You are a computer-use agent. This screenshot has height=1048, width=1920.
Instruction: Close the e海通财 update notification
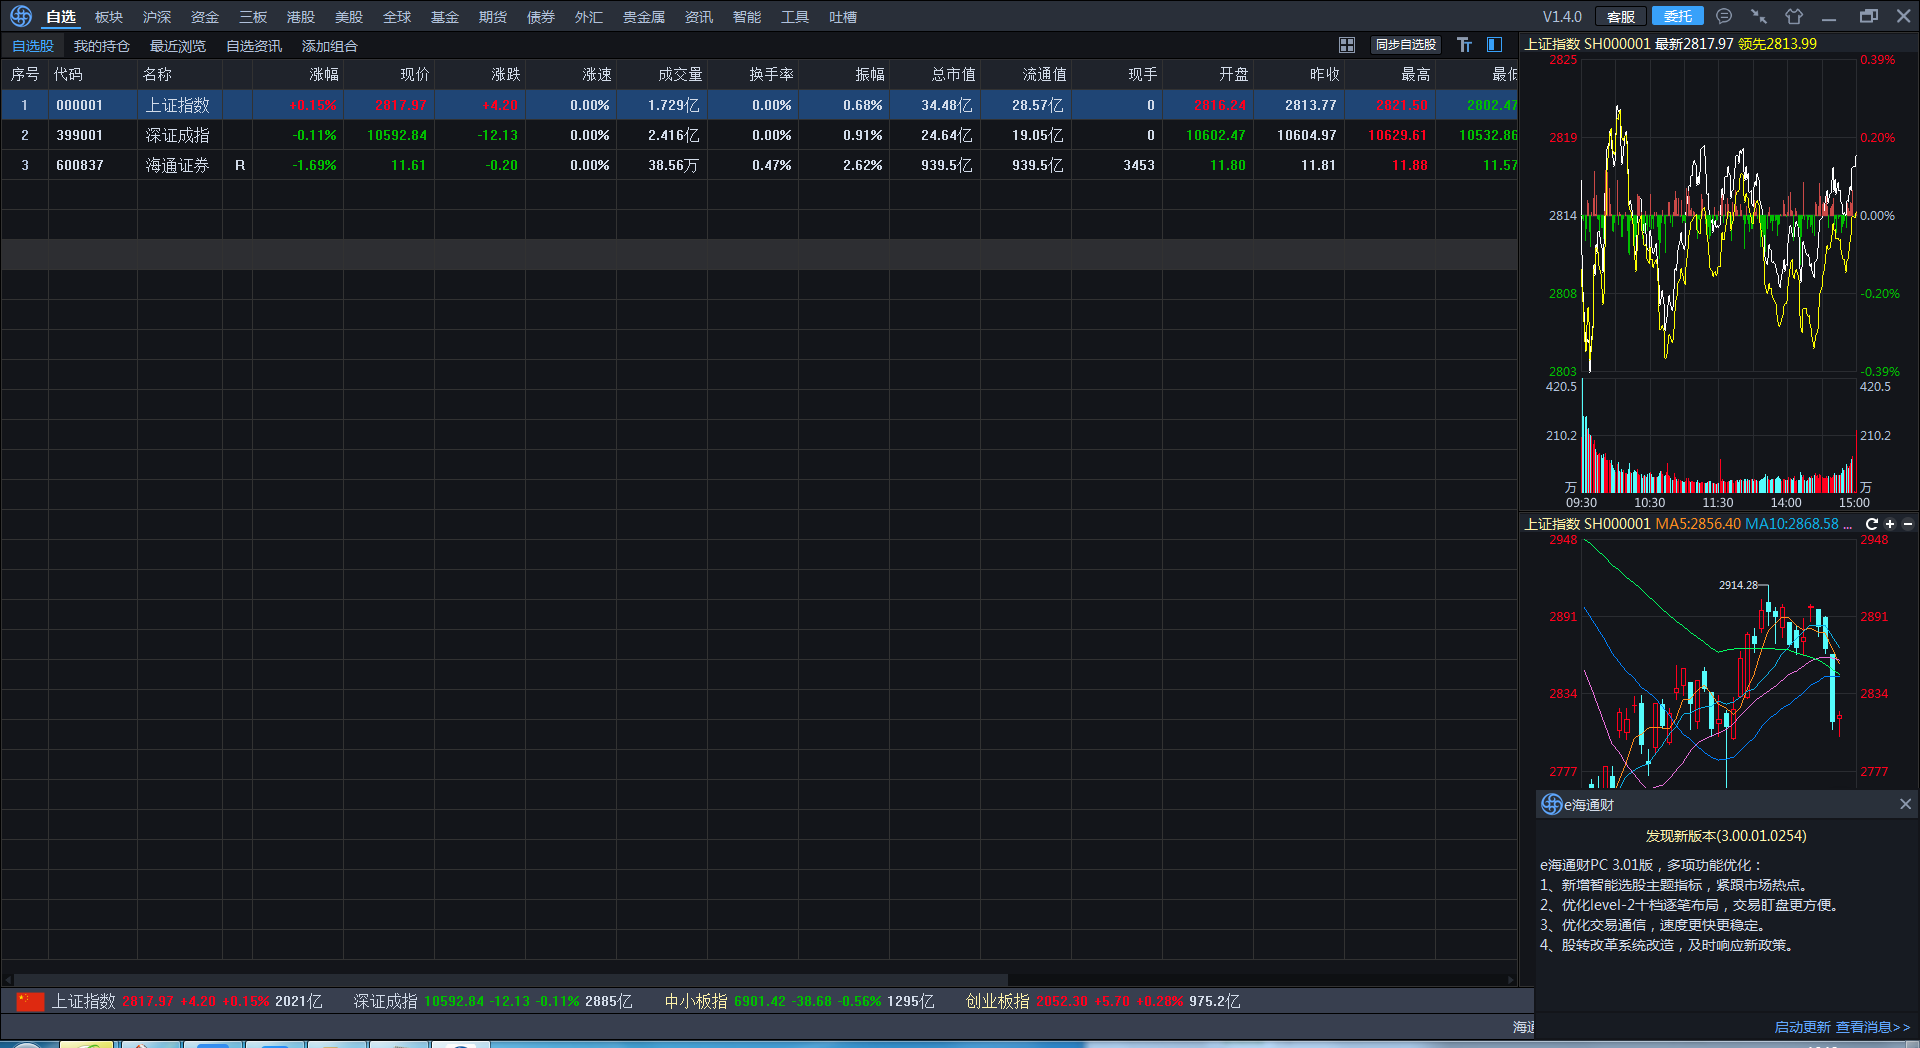click(x=1905, y=804)
